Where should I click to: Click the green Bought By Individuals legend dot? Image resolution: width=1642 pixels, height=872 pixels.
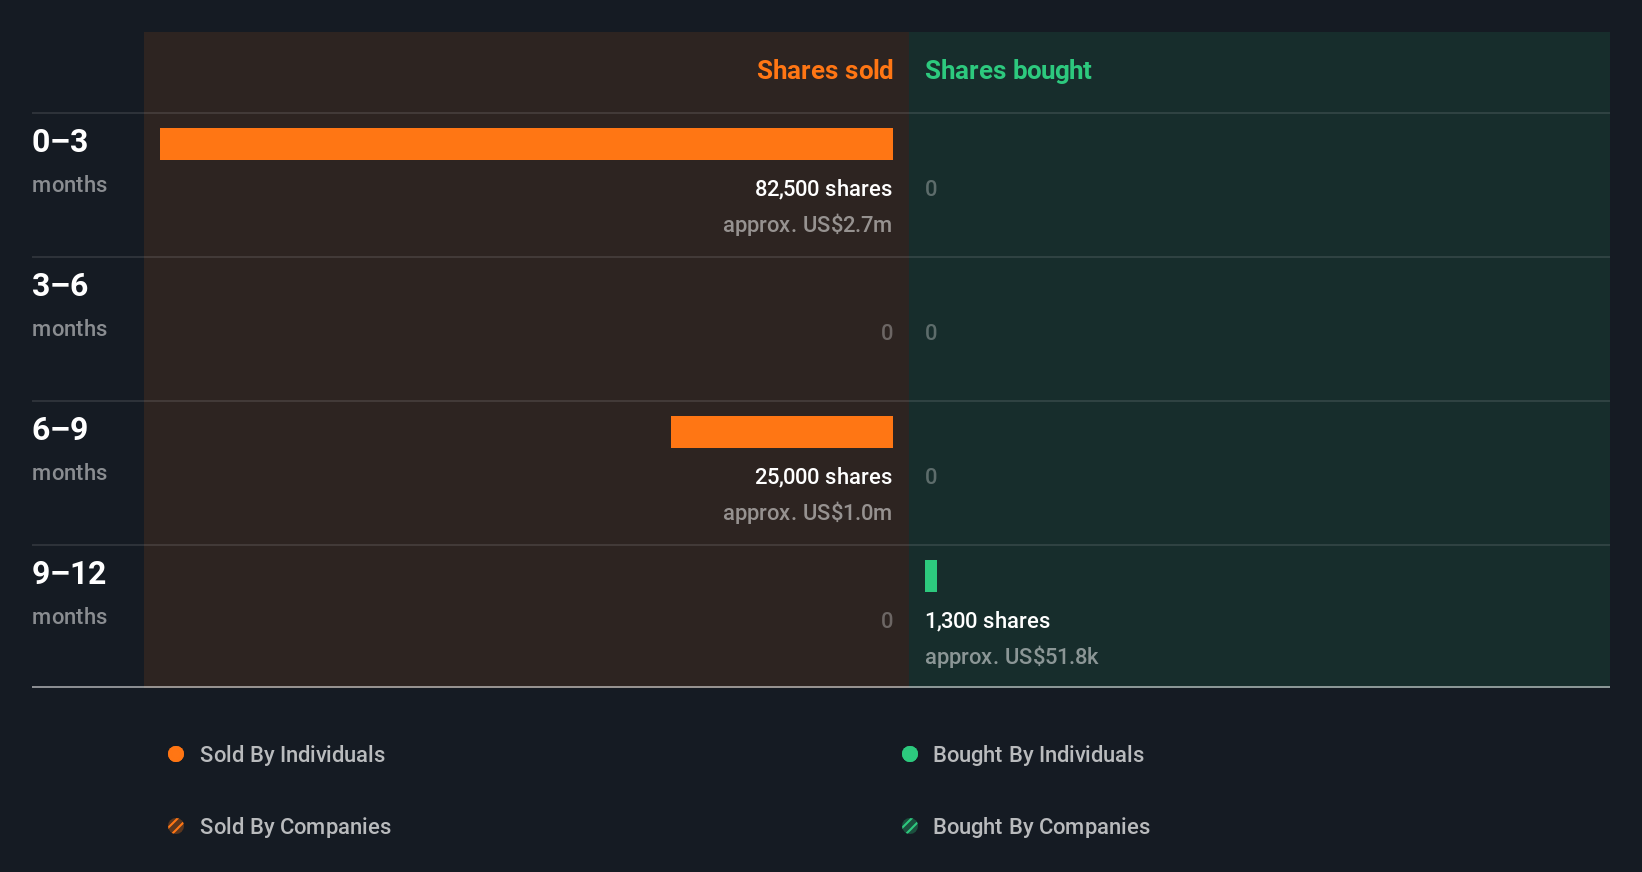(910, 754)
